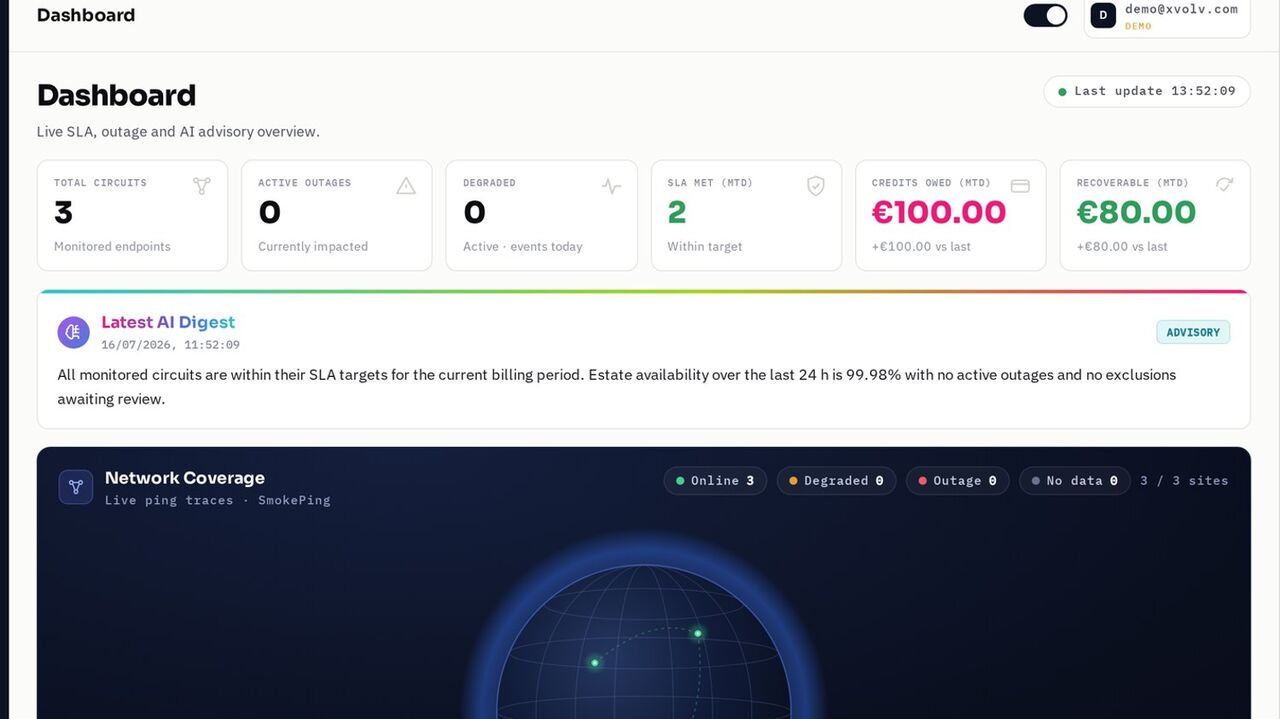This screenshot has width=1280, height=719.
Task: Click the SLA Met value 2
Action: pos(677,212)
